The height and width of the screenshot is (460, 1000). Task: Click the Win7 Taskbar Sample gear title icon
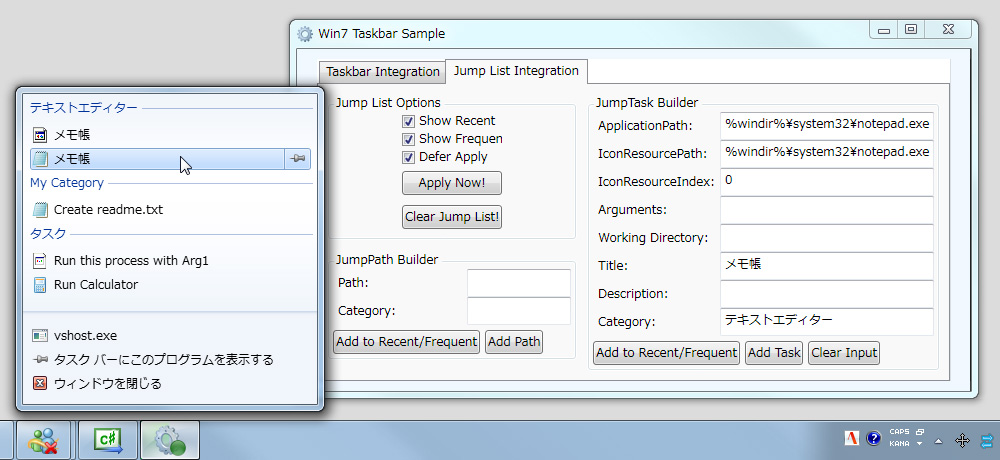(x=305, y=34)
